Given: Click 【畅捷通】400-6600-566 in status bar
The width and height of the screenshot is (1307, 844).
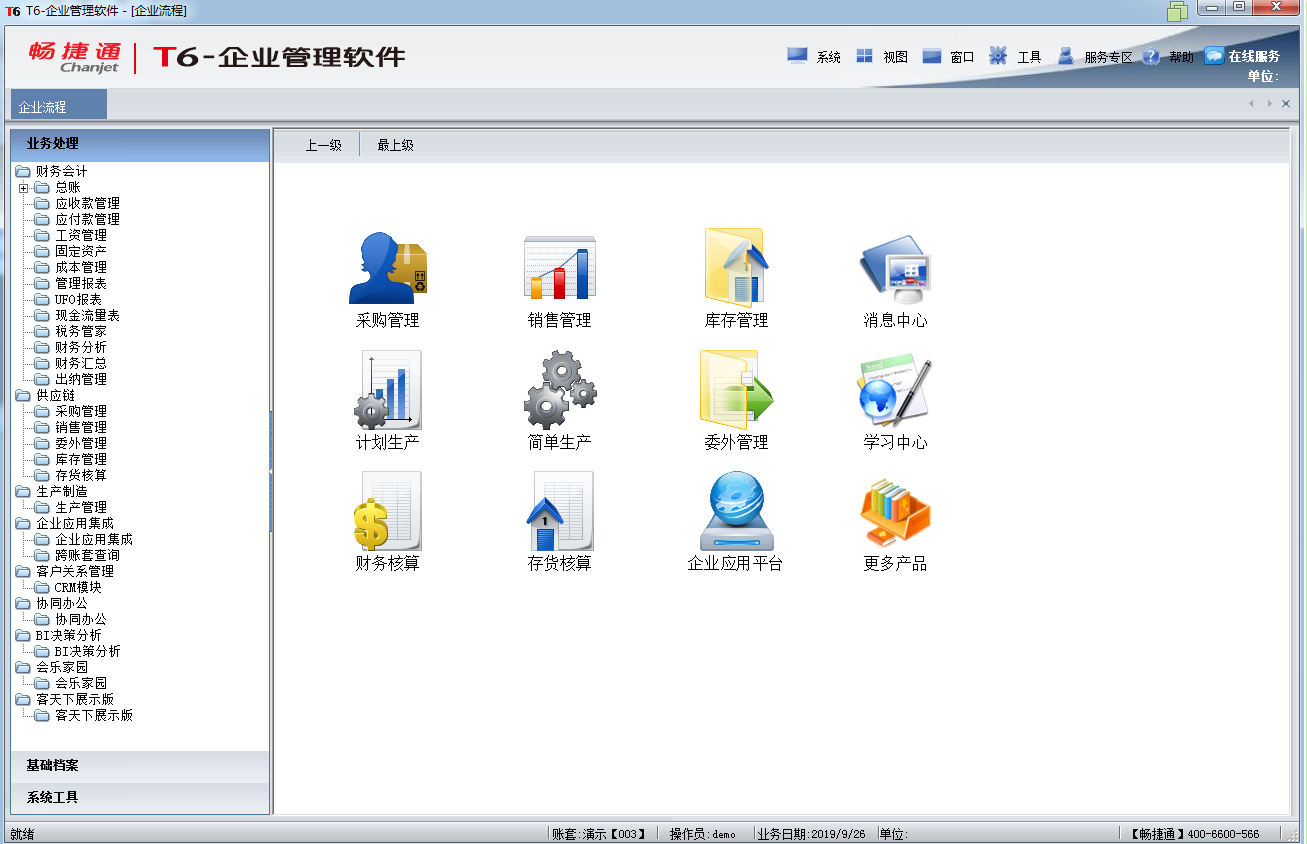Looking at the screenshot, I should point(1195,834).
